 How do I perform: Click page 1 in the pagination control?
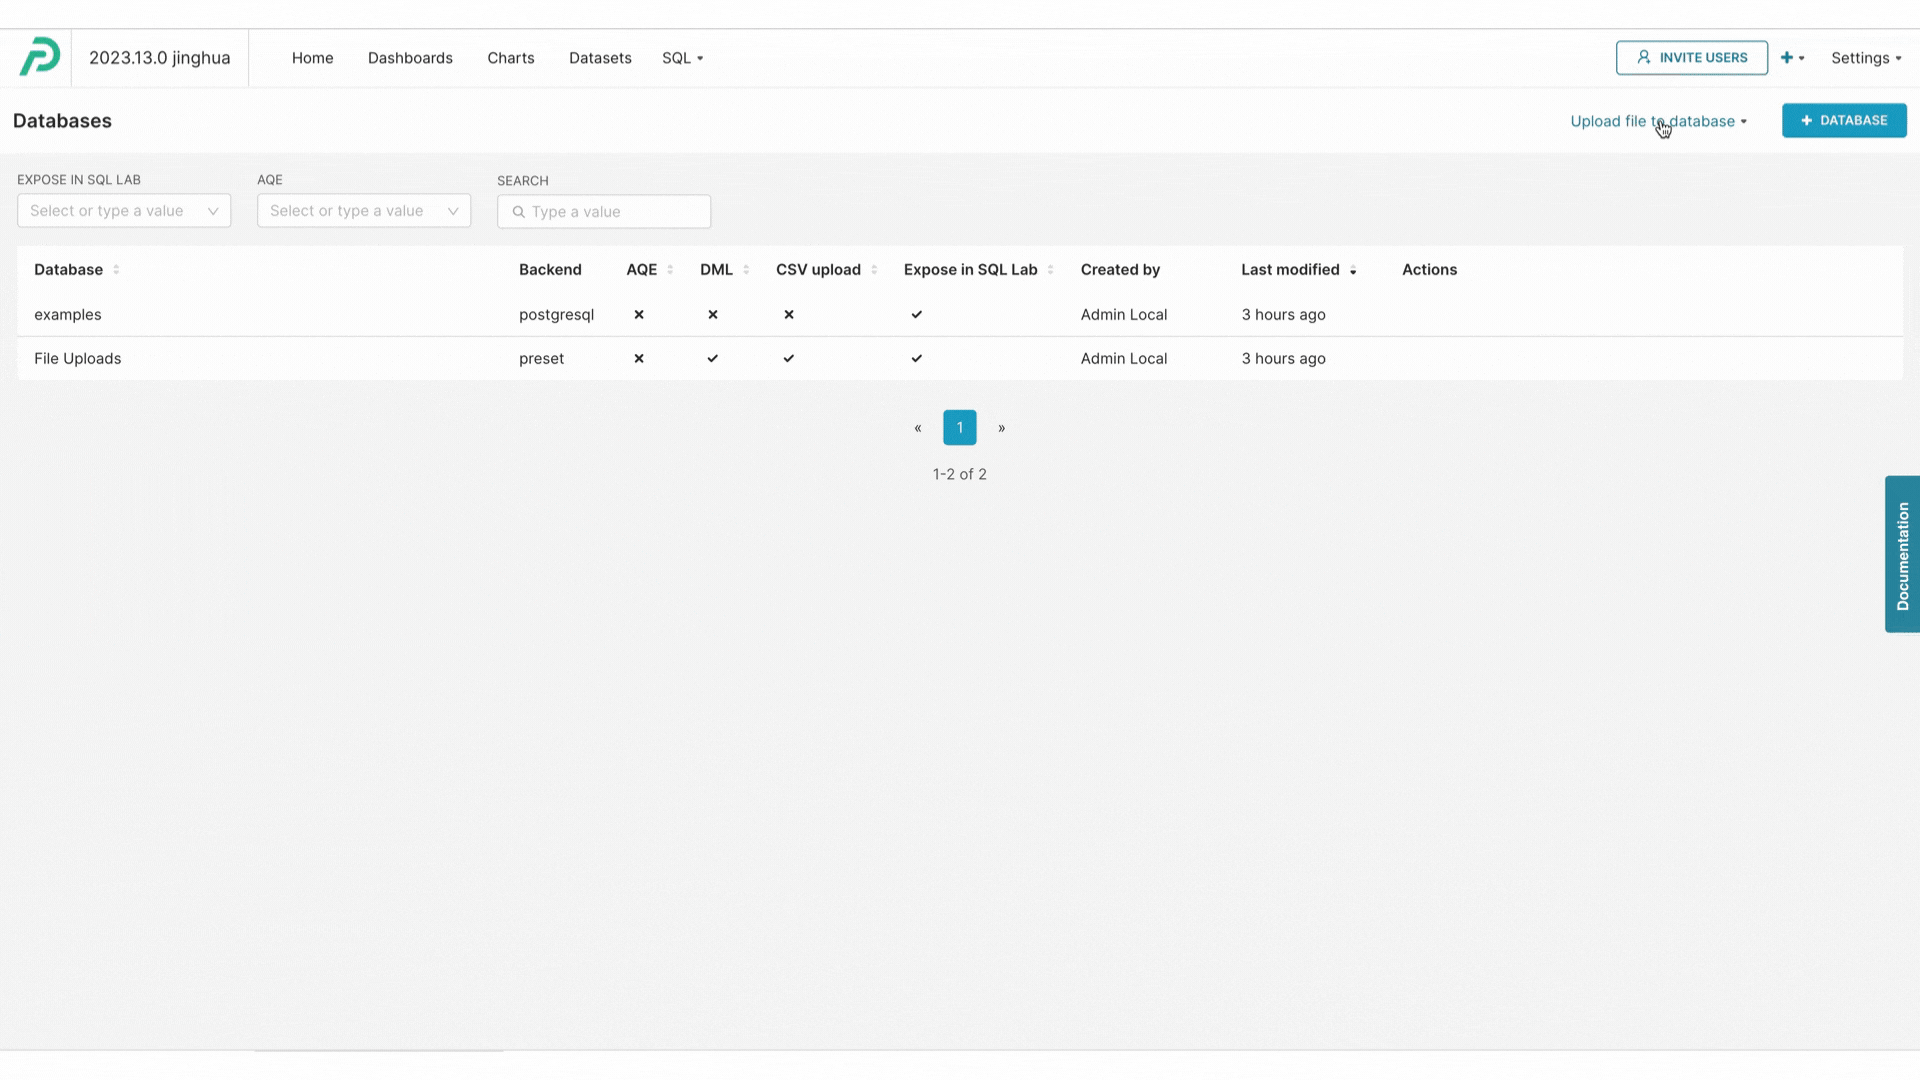(959, 427)
